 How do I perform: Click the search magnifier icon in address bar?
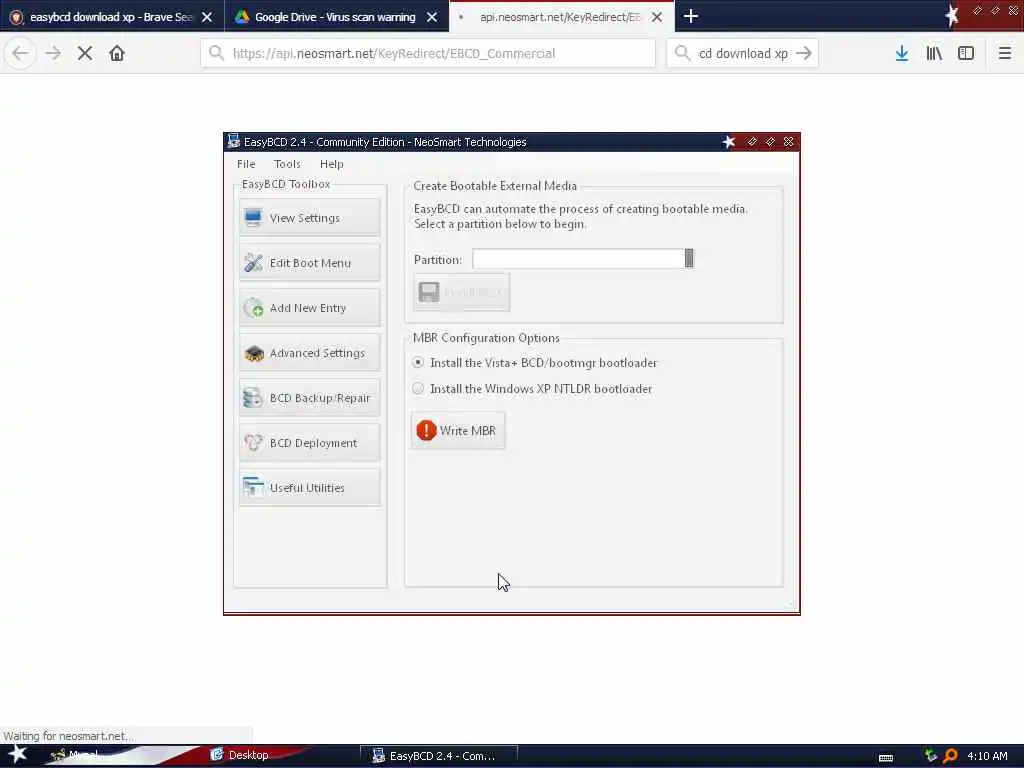[216, 54]
